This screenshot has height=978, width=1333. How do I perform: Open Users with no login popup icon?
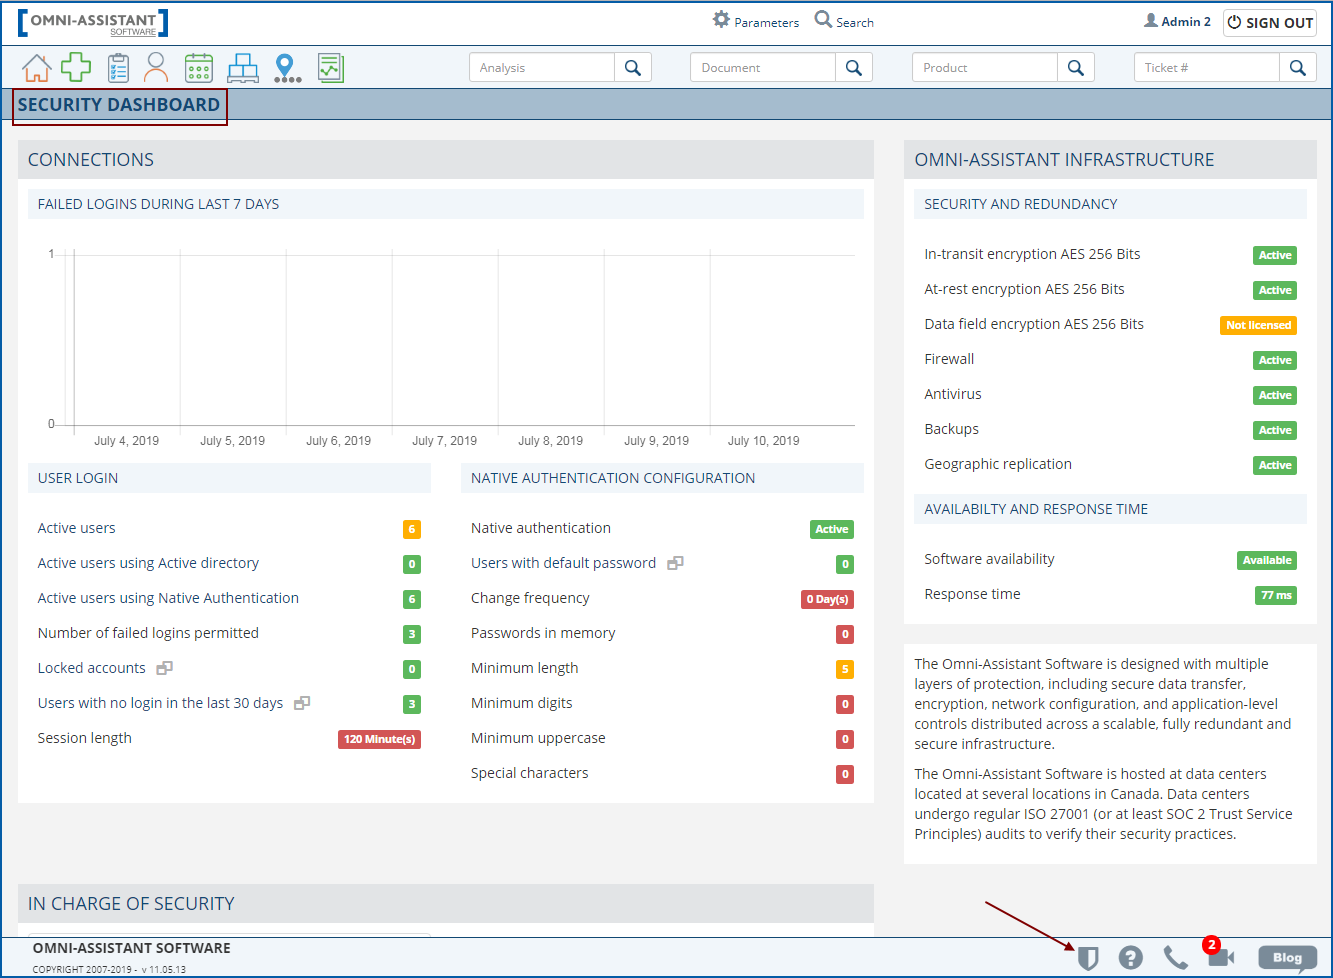302,703
